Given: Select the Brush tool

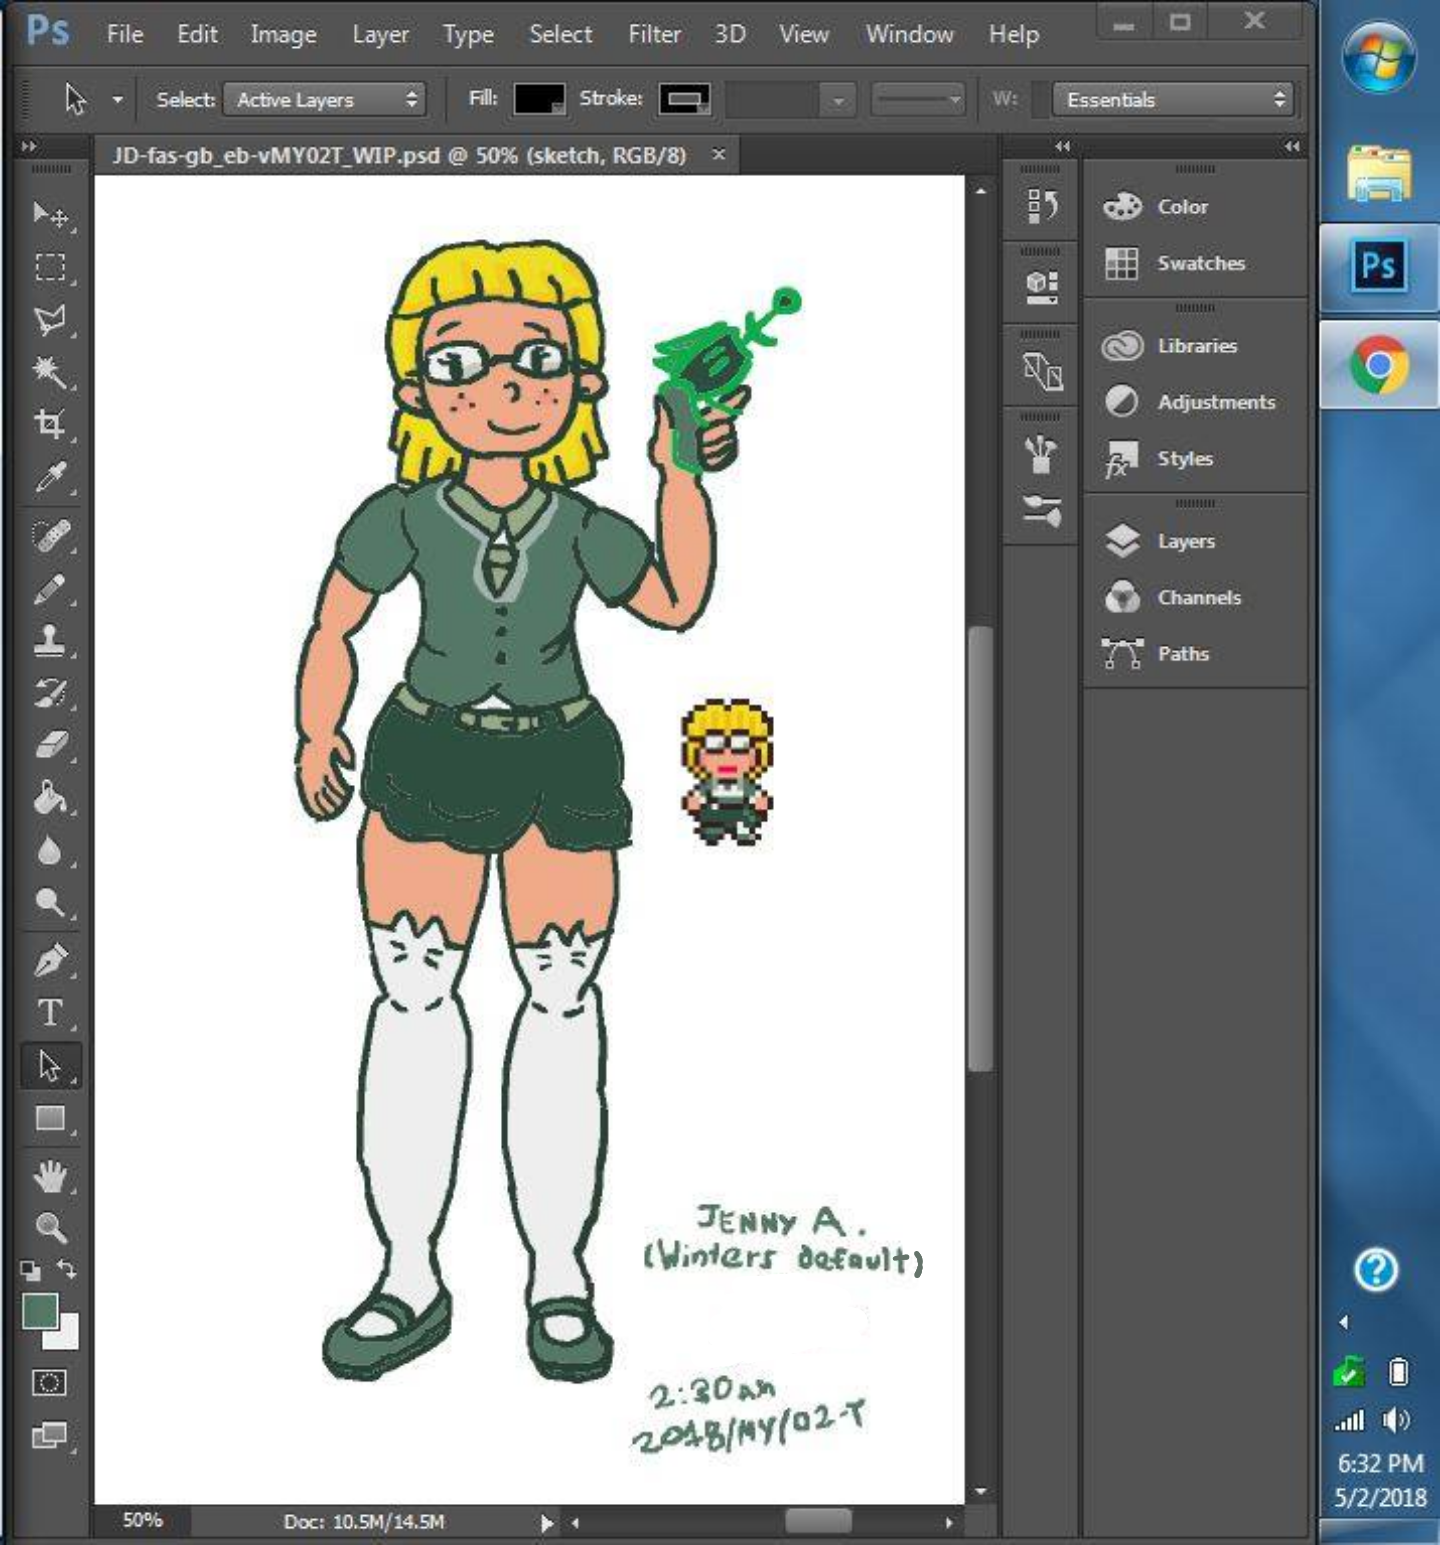Looking at the screenshot, I should click(x=50, y=589).
